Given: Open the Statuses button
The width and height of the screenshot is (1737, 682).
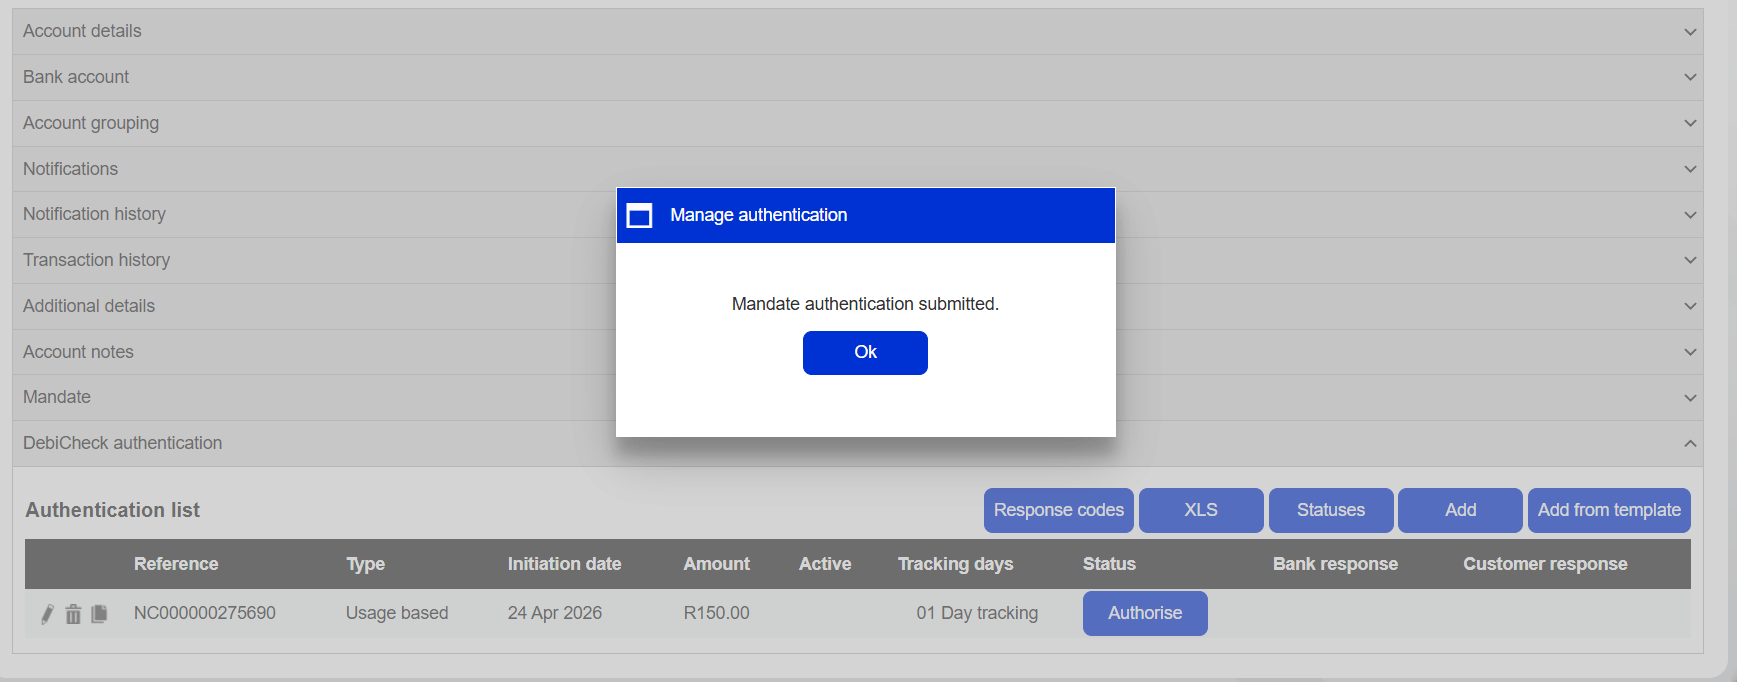Looking at the screenshot, I should (x=1331, y=510).
